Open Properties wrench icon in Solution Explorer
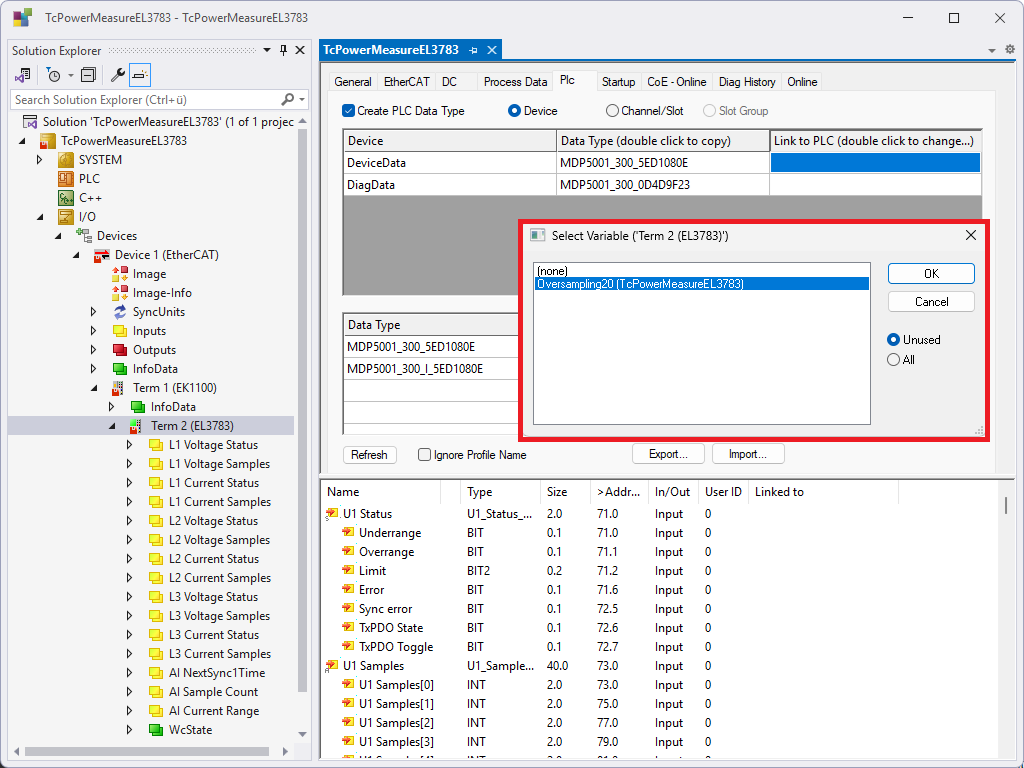This screenshot has width=1024, height=768. 118,75
